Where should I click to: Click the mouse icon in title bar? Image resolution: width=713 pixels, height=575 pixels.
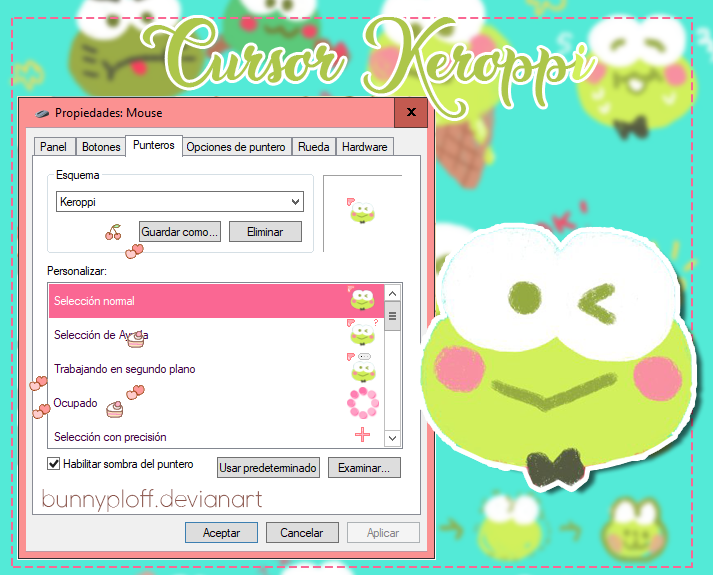pos(42,114)
